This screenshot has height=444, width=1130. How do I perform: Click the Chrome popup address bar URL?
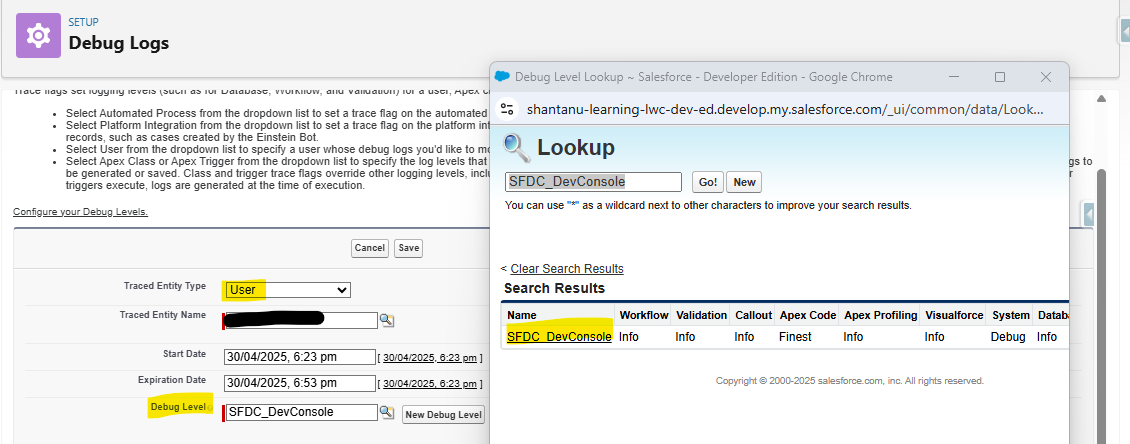[x=785, y=110]
